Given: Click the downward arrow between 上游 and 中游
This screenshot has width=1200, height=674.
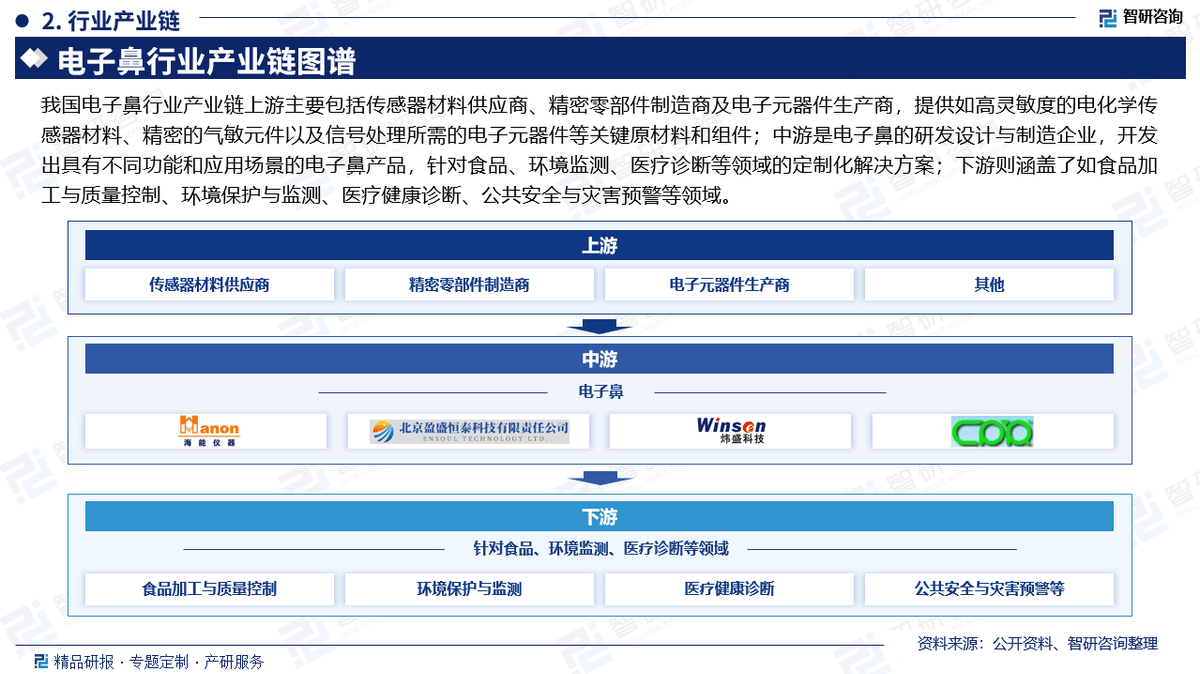Looking at the screenshot, I should 599,325.
